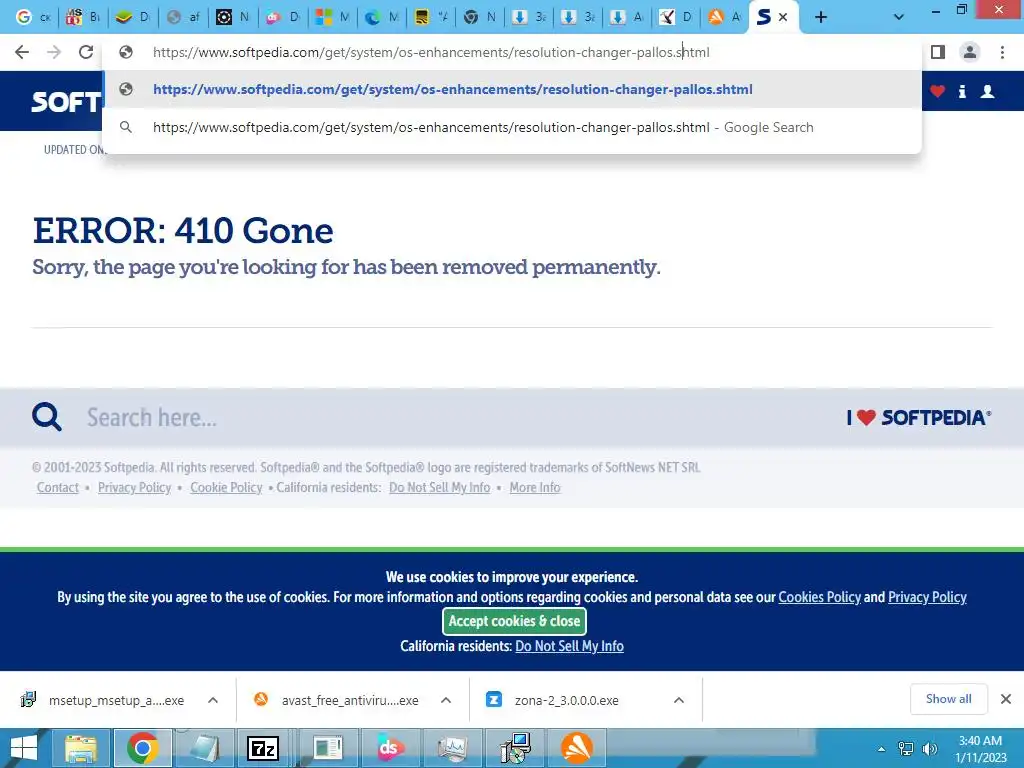Viewport: 1024px width, 768px height.
Task: Click the Chrome taskbar icon
Action: [143, 748]
